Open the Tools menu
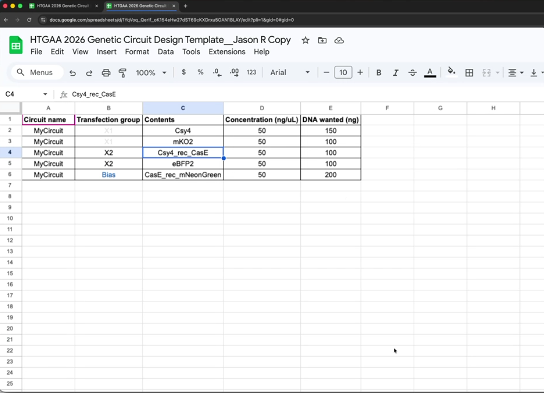The width and height of the screenshot is (544, 393). click(191, 52)
